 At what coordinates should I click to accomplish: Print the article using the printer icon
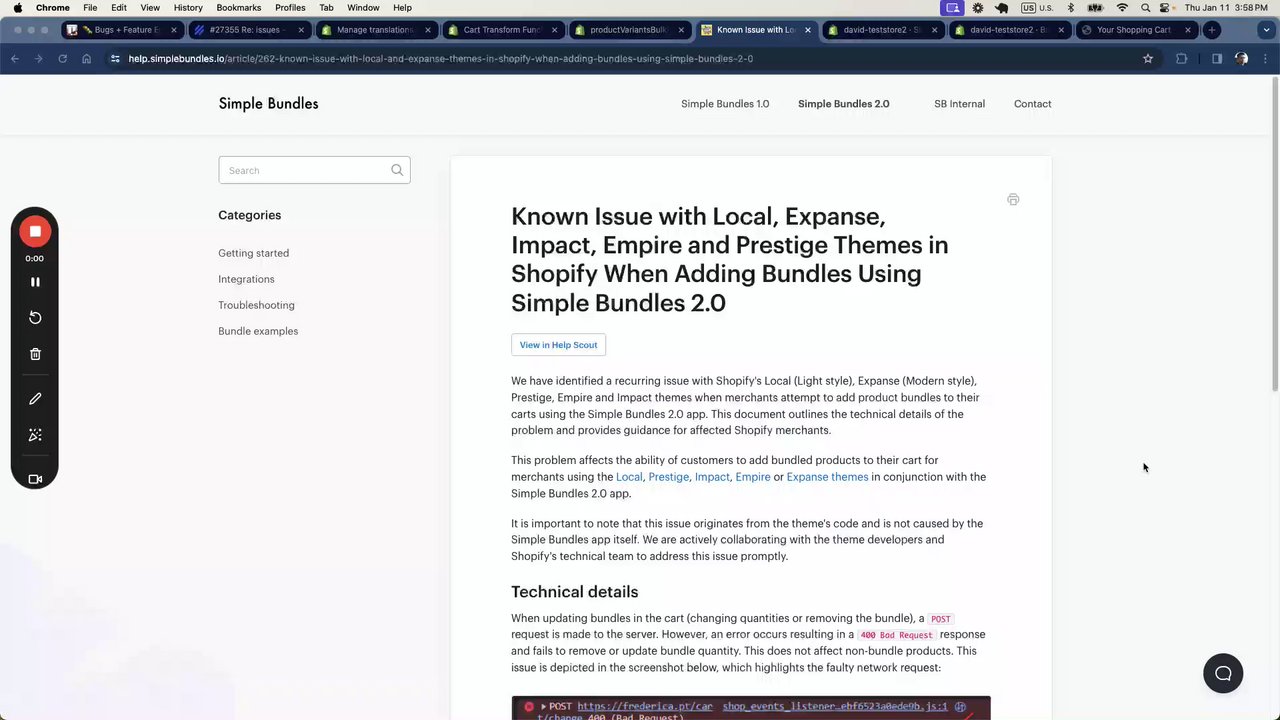pos(1013,200)
